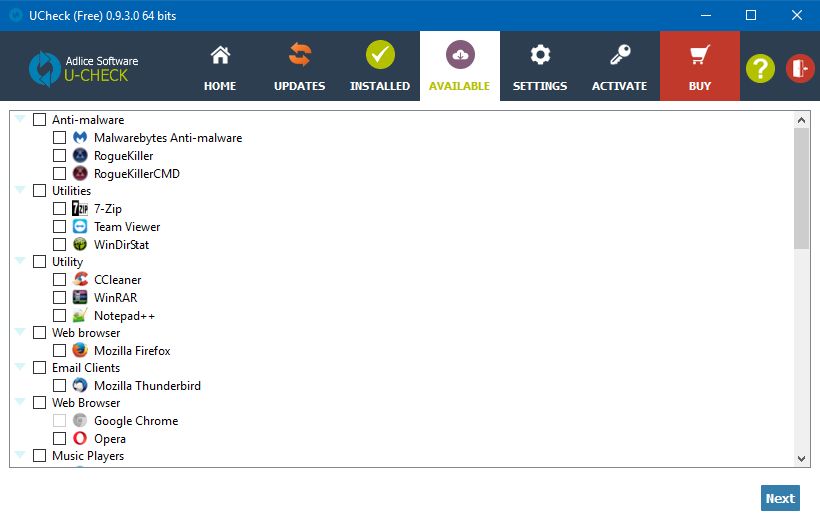The image size is (820, 531).
Task: Check the Music Players category checkbox
Action: coord(39,456)
